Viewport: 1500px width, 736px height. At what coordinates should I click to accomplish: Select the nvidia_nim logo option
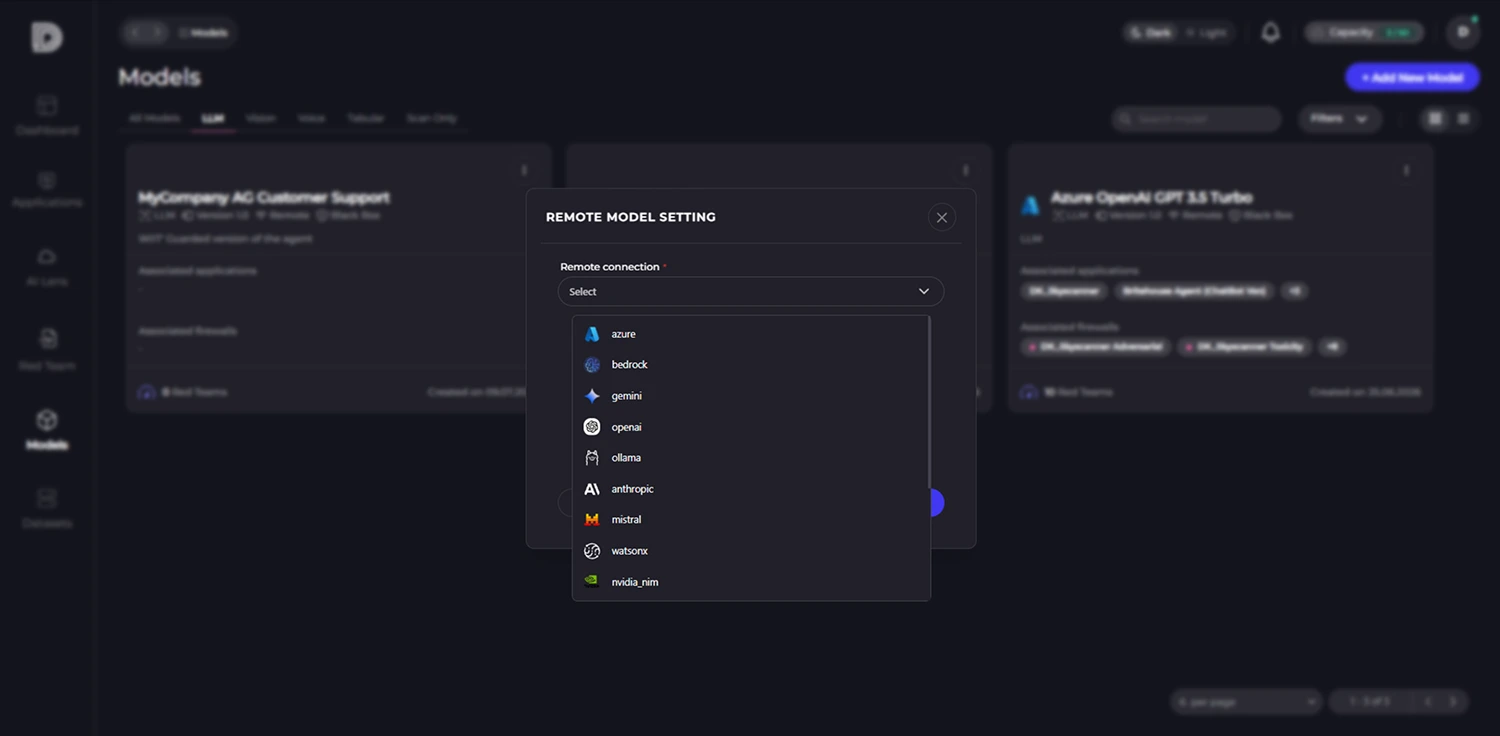coord(592,582)
